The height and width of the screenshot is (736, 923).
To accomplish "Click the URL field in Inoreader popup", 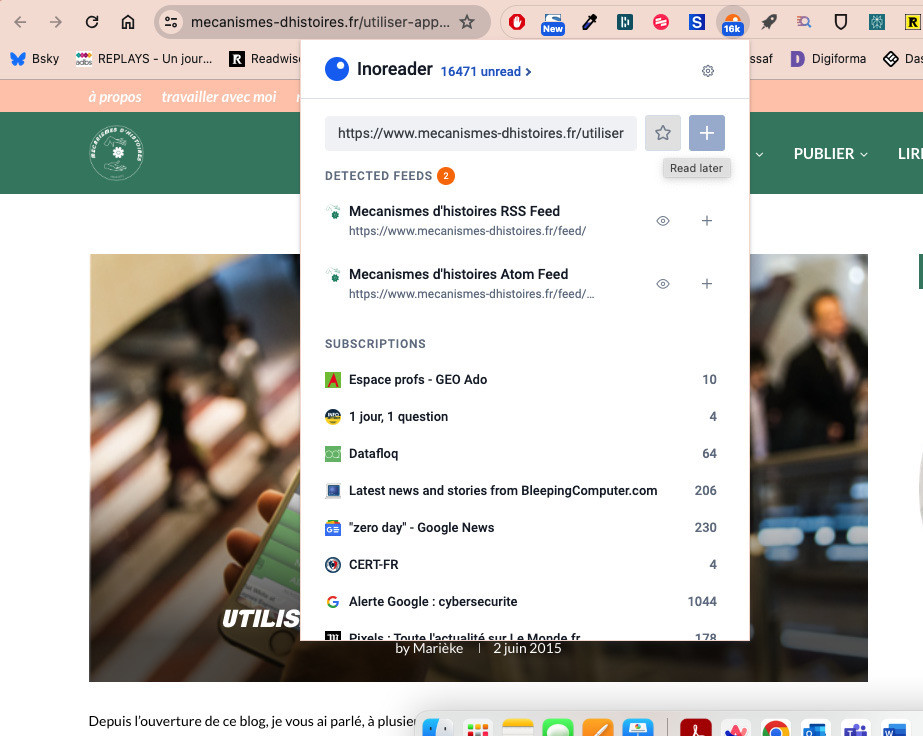I will click(480, 133).
